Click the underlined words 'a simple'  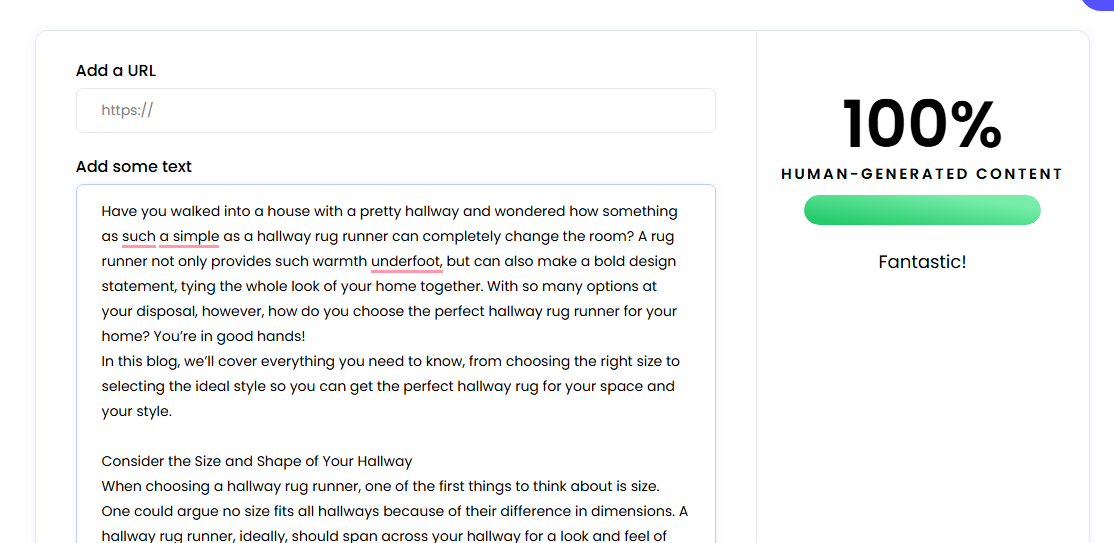[x=189, y=237]
